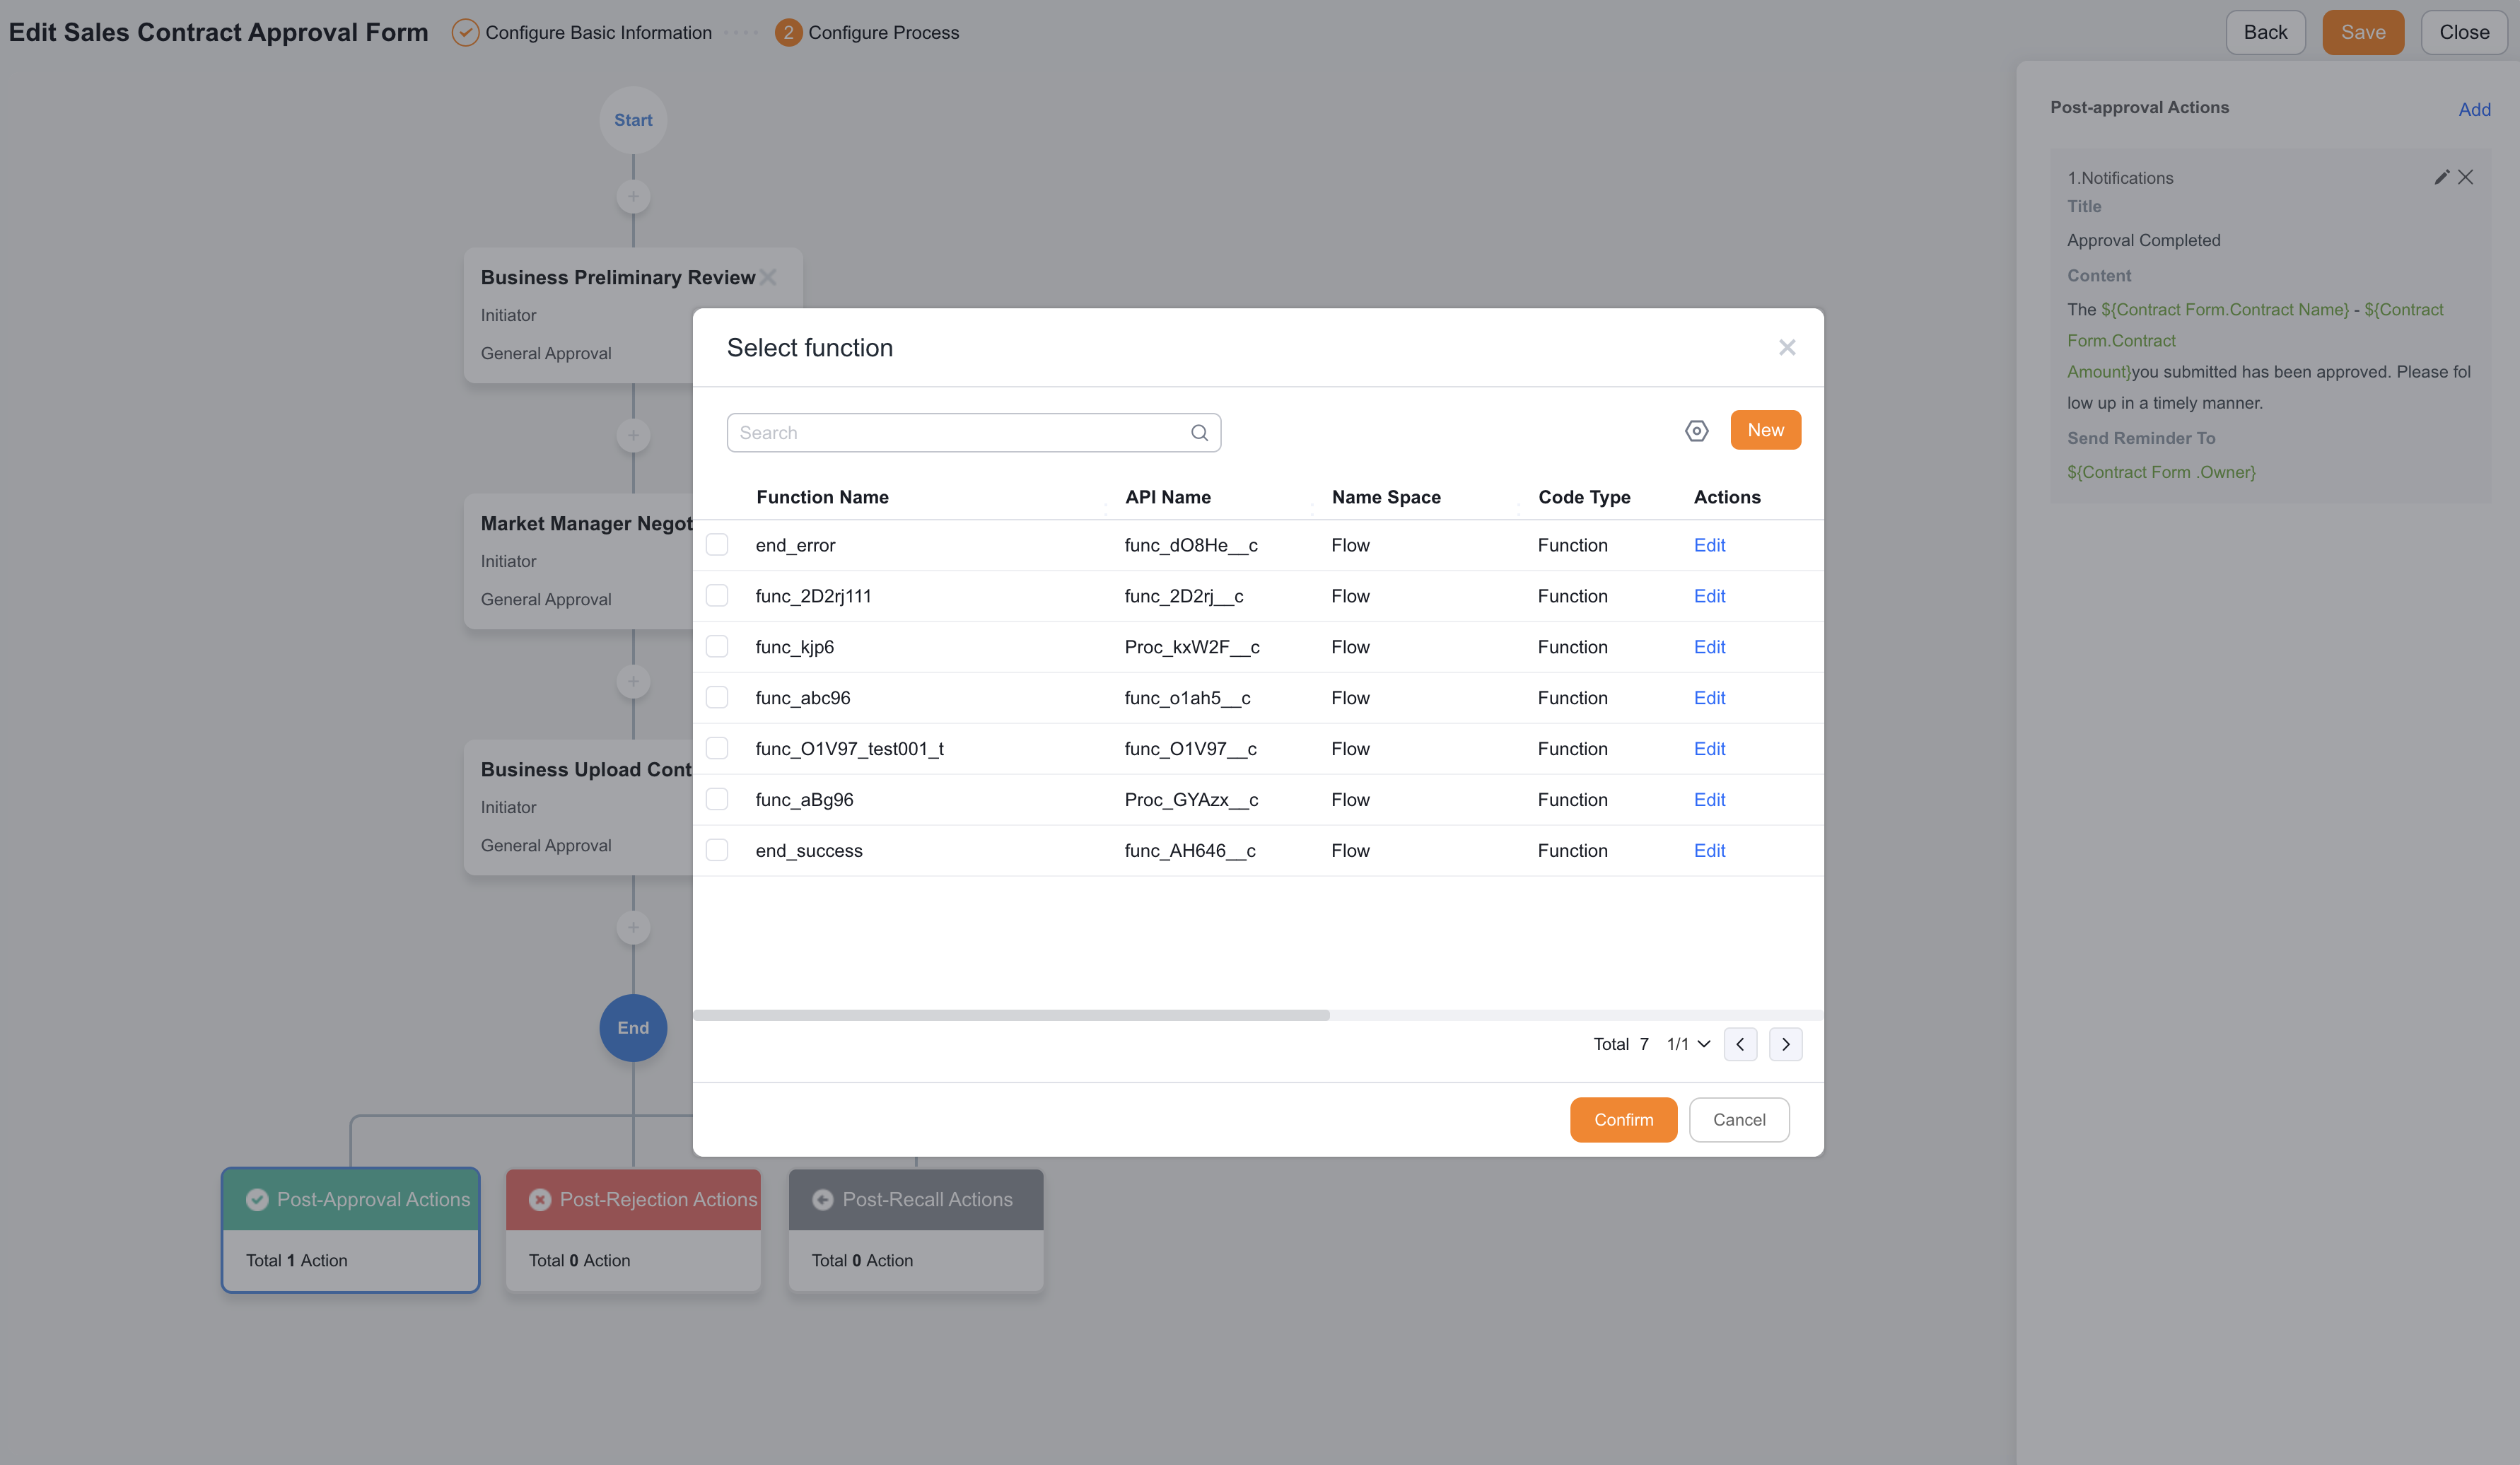Image resolution: width=2520 pixels, height=1465 pixels.
Task: Add a post-approval action
Action: pyautogui.click(x=2474, y=110)
